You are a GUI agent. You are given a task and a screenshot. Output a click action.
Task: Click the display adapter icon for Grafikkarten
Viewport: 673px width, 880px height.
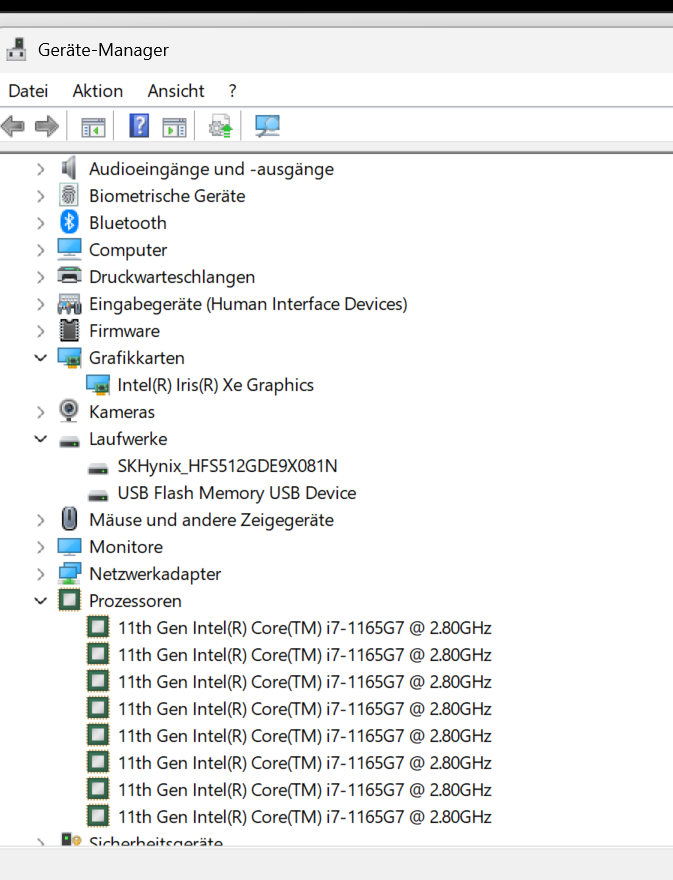(x=69, y=358)
